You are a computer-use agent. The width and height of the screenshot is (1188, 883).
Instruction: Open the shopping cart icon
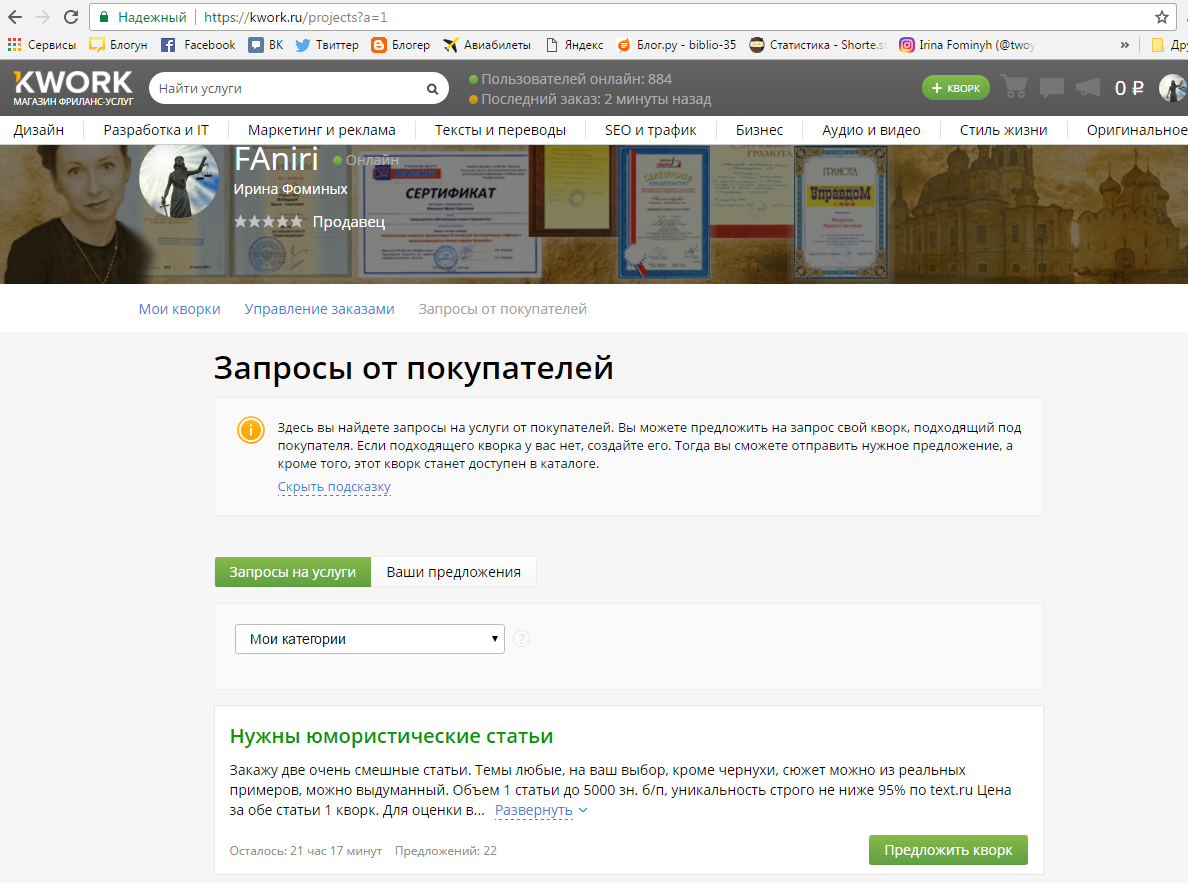(1014, 87)
